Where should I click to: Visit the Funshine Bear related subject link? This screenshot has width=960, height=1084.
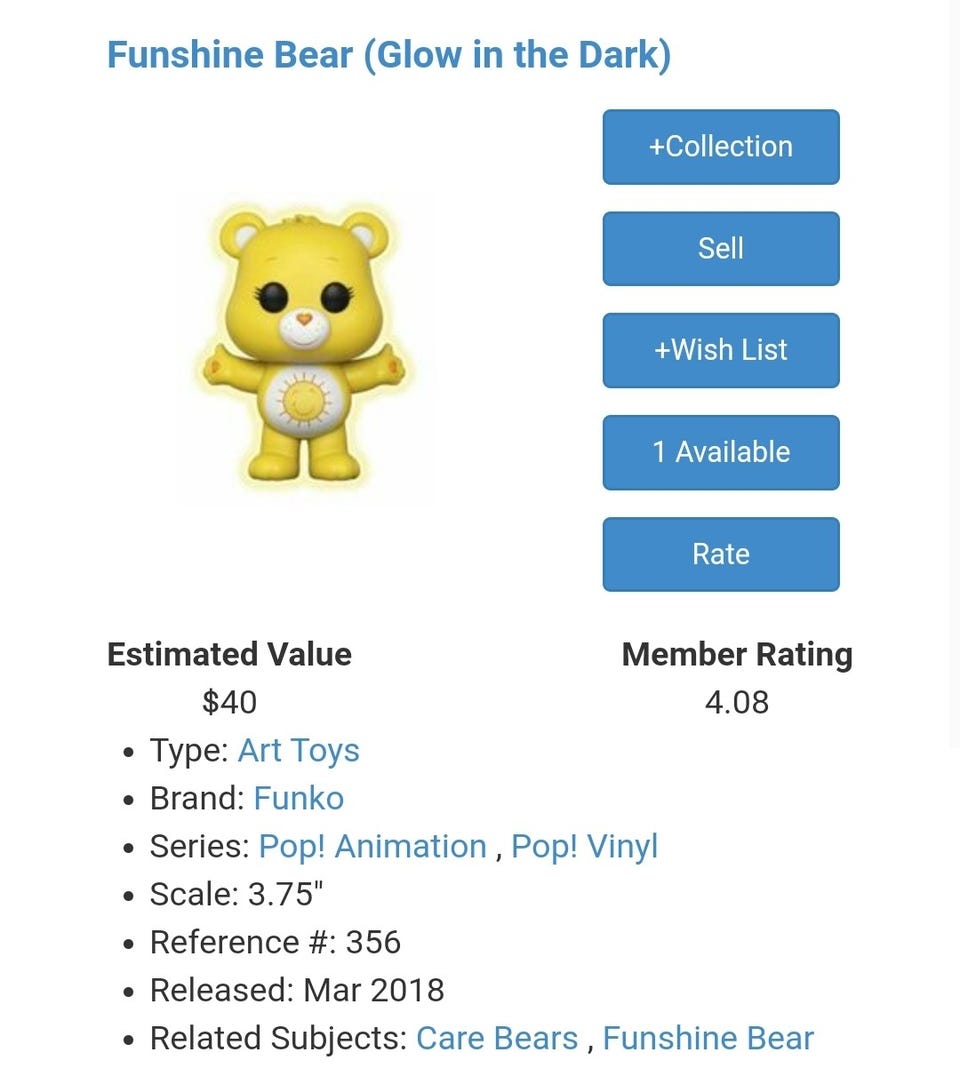coord(708,1039)
